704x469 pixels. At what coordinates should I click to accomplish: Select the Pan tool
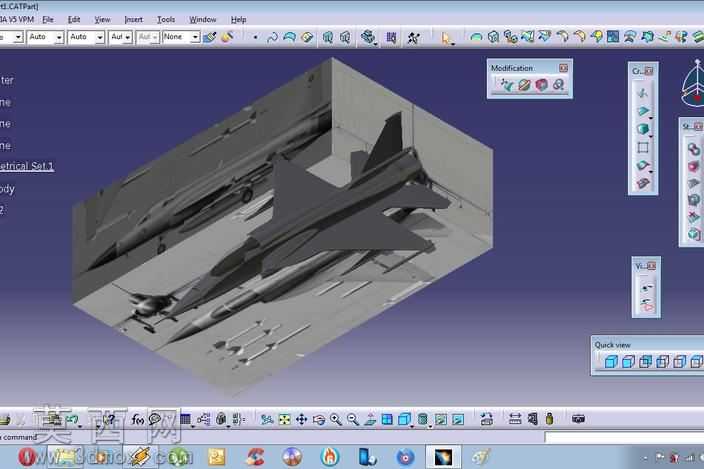click(x=301, y=420)
